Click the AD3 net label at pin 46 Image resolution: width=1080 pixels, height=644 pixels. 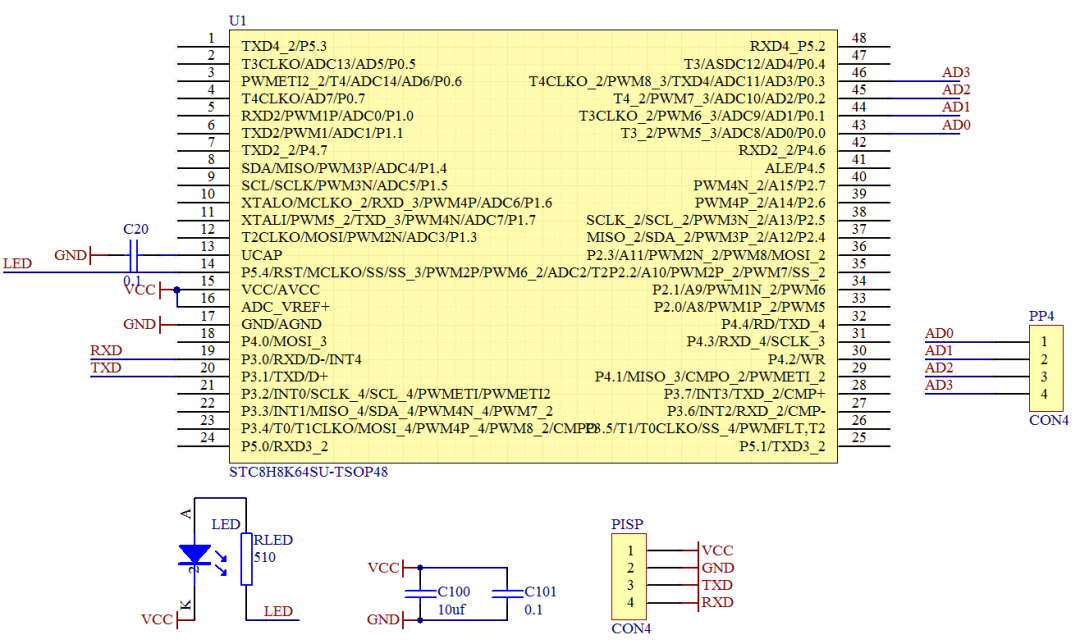click(956, 72)
